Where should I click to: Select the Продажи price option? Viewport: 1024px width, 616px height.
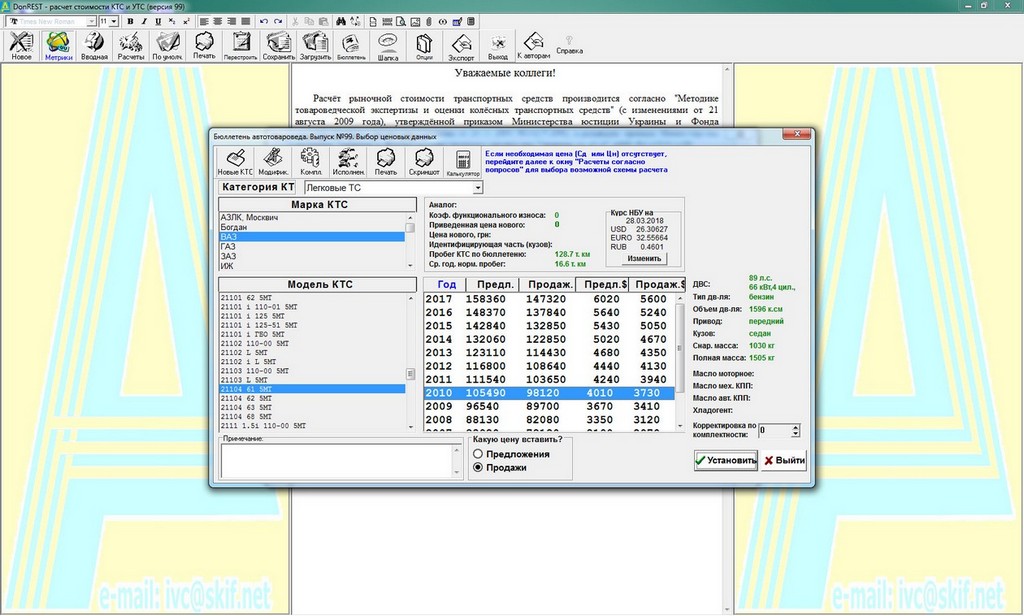point(478,467)
